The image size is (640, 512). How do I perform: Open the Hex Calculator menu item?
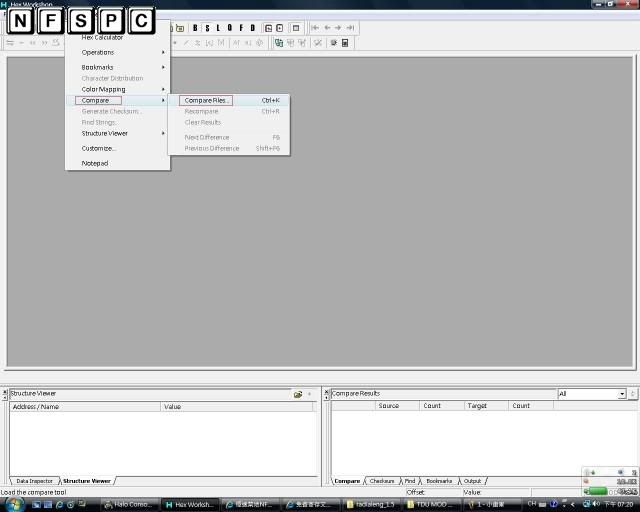coord(102,38)
